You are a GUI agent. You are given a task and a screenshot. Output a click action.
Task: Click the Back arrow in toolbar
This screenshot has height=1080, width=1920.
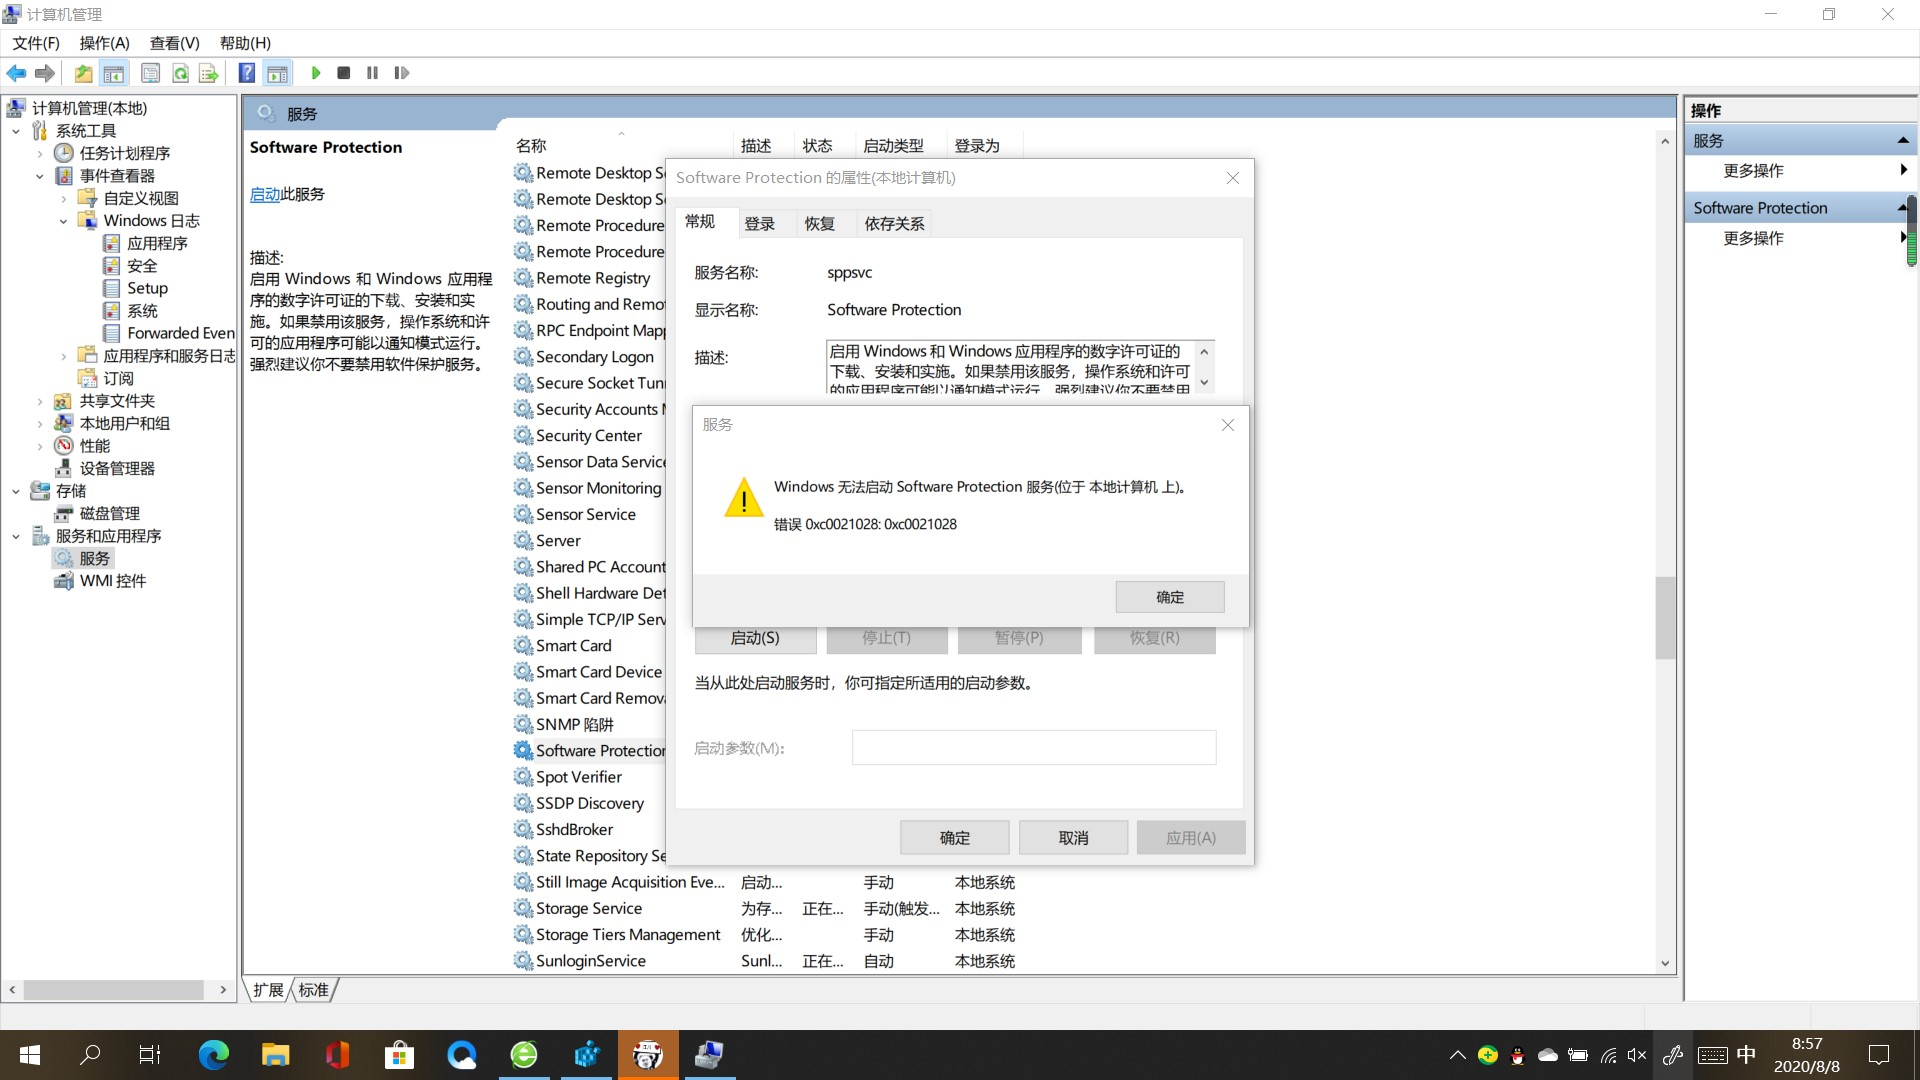16,73
